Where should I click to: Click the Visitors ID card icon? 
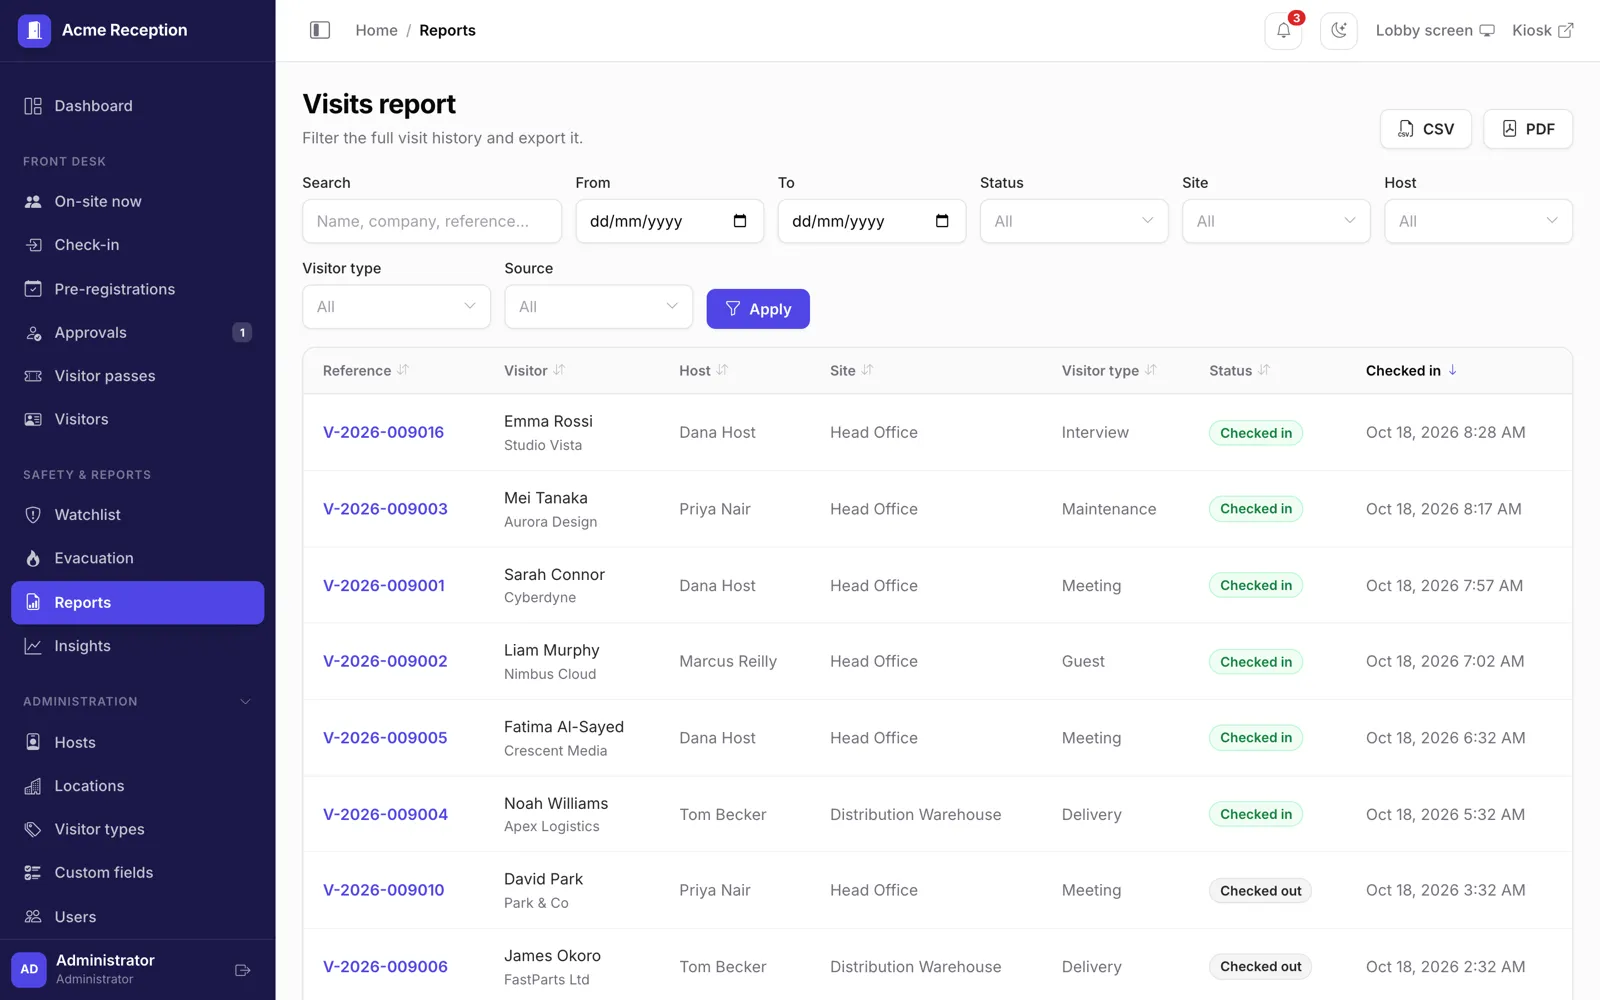(33, 419)
